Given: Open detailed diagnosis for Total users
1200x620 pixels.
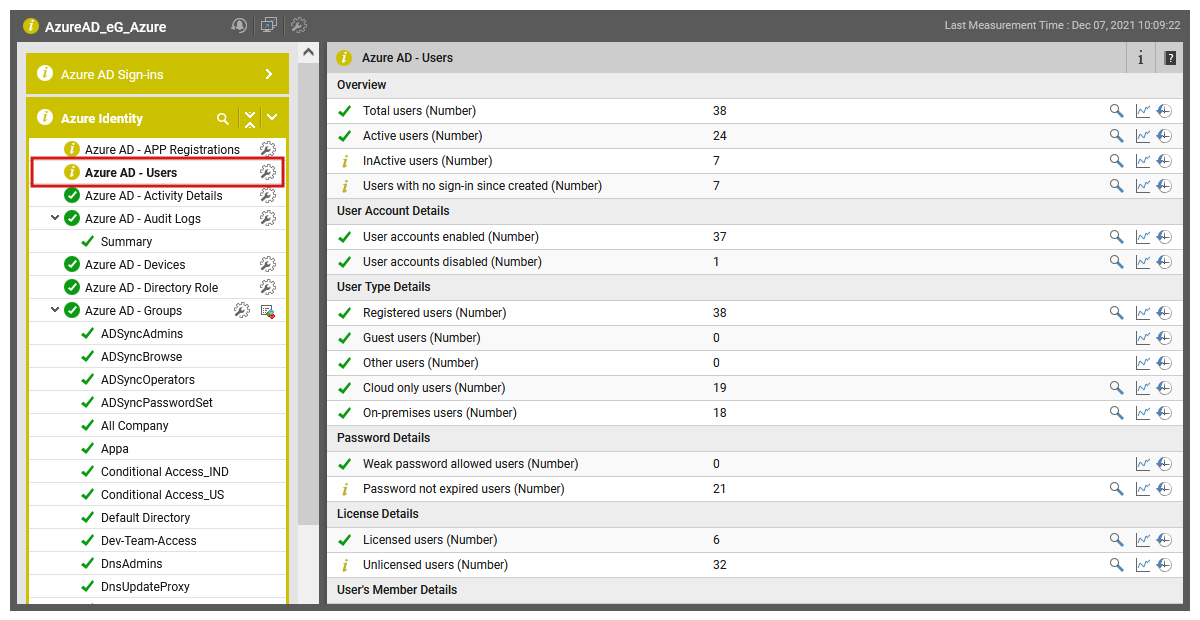Looking at the screenshot, I should pos(1117,111).
